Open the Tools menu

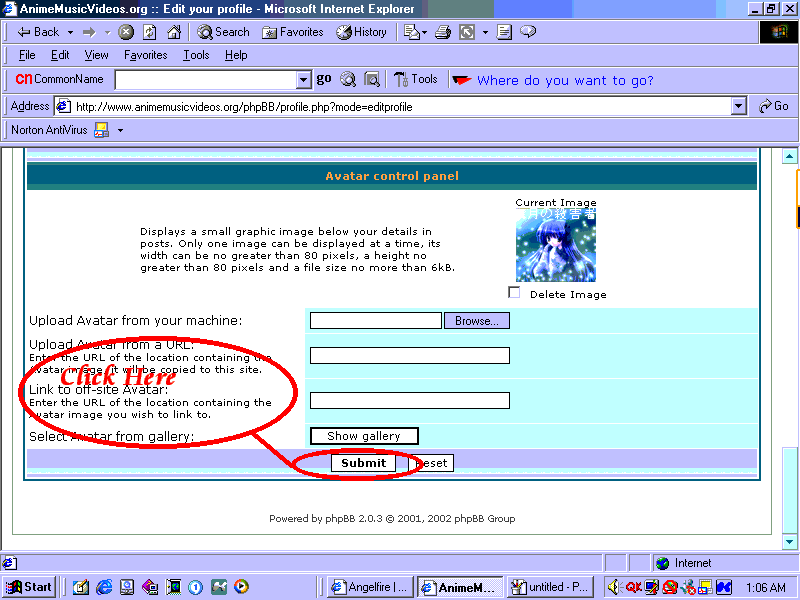pyautogui.click(x=196, y=55)
